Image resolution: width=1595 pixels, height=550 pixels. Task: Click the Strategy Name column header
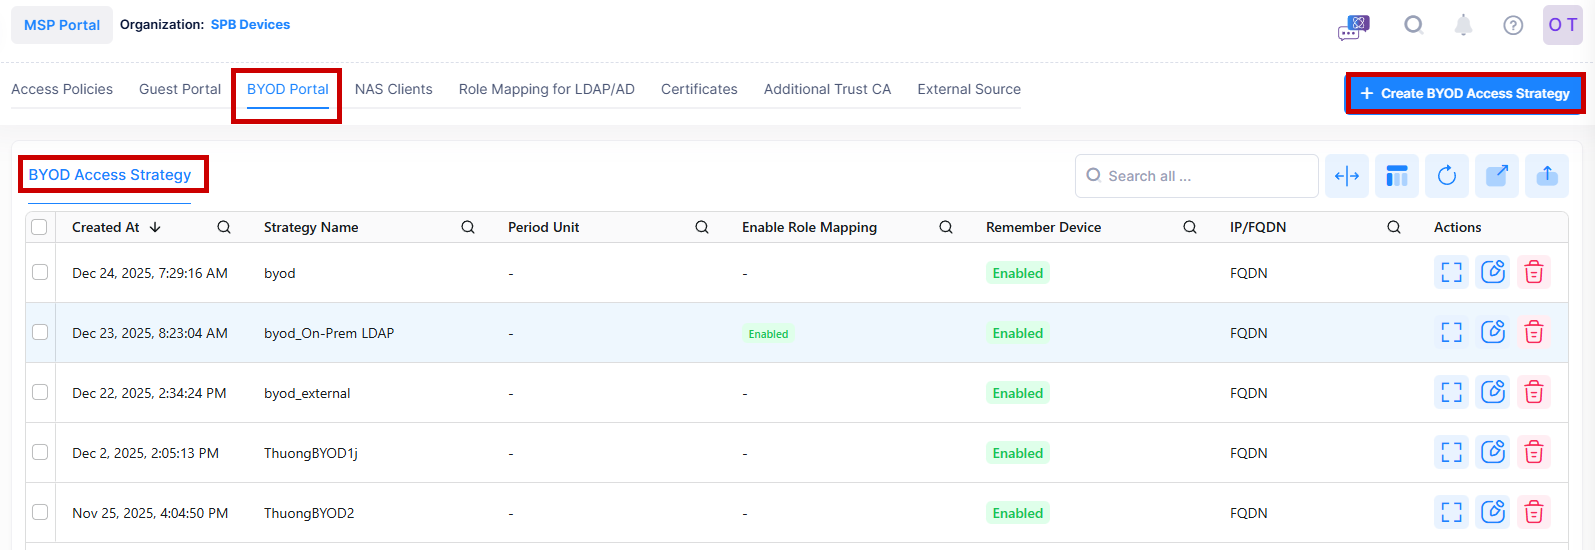pyautogui.click(x=311, y=227)
